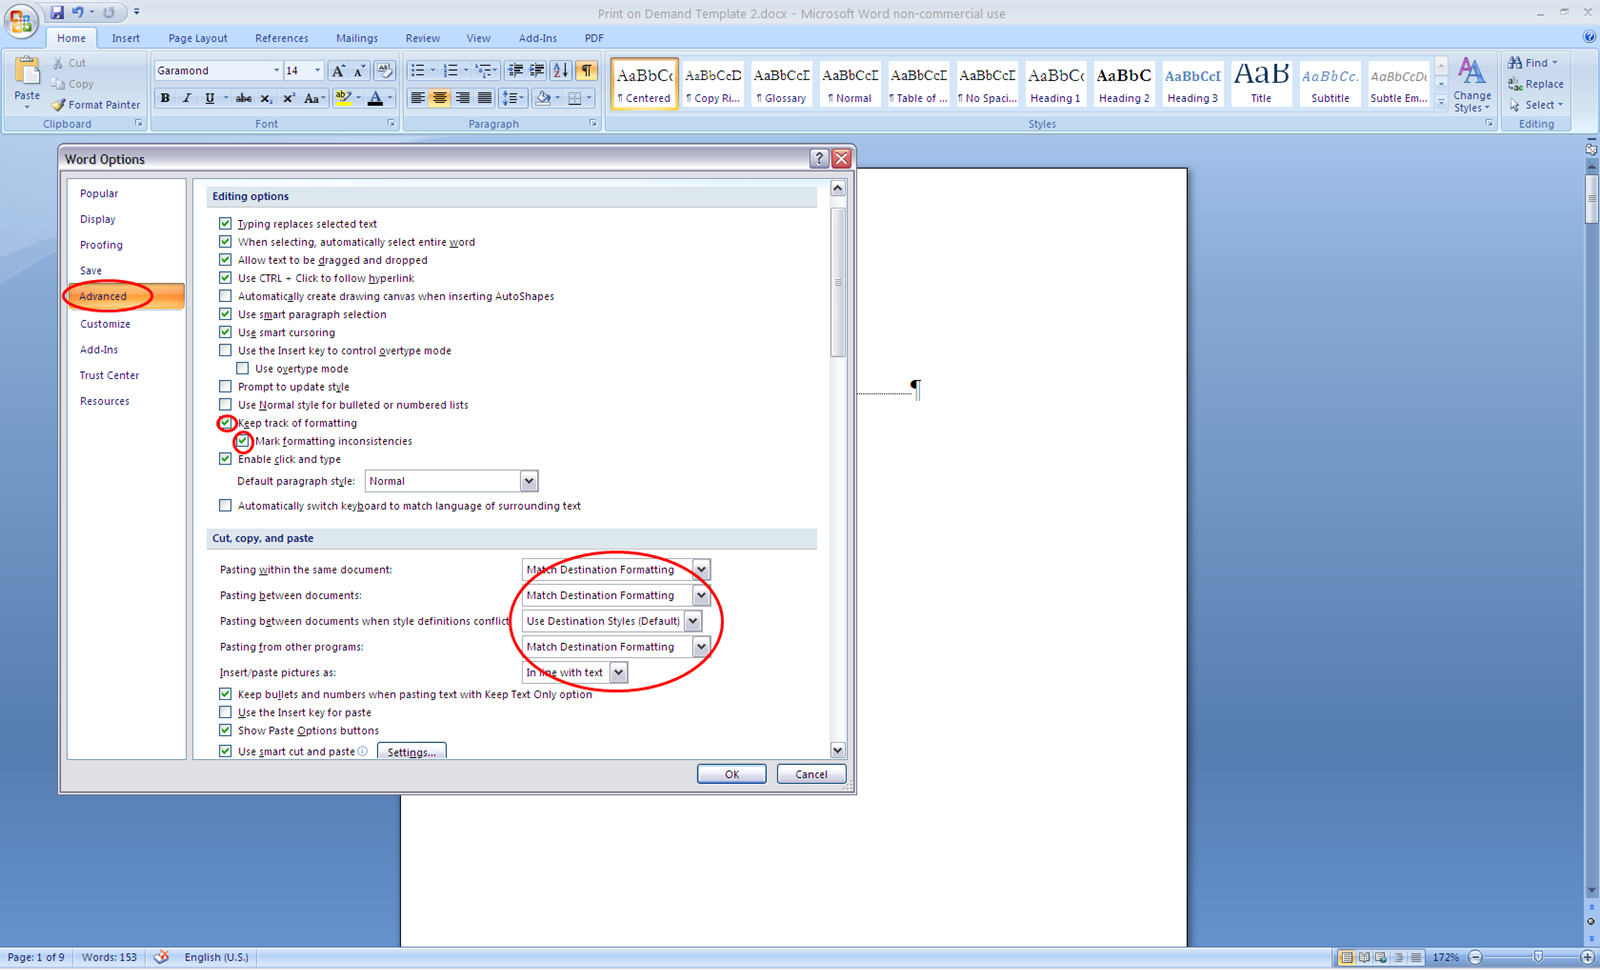
Task: Adjust the zoom slider in status bar
Action: [x=1537, y=957]
